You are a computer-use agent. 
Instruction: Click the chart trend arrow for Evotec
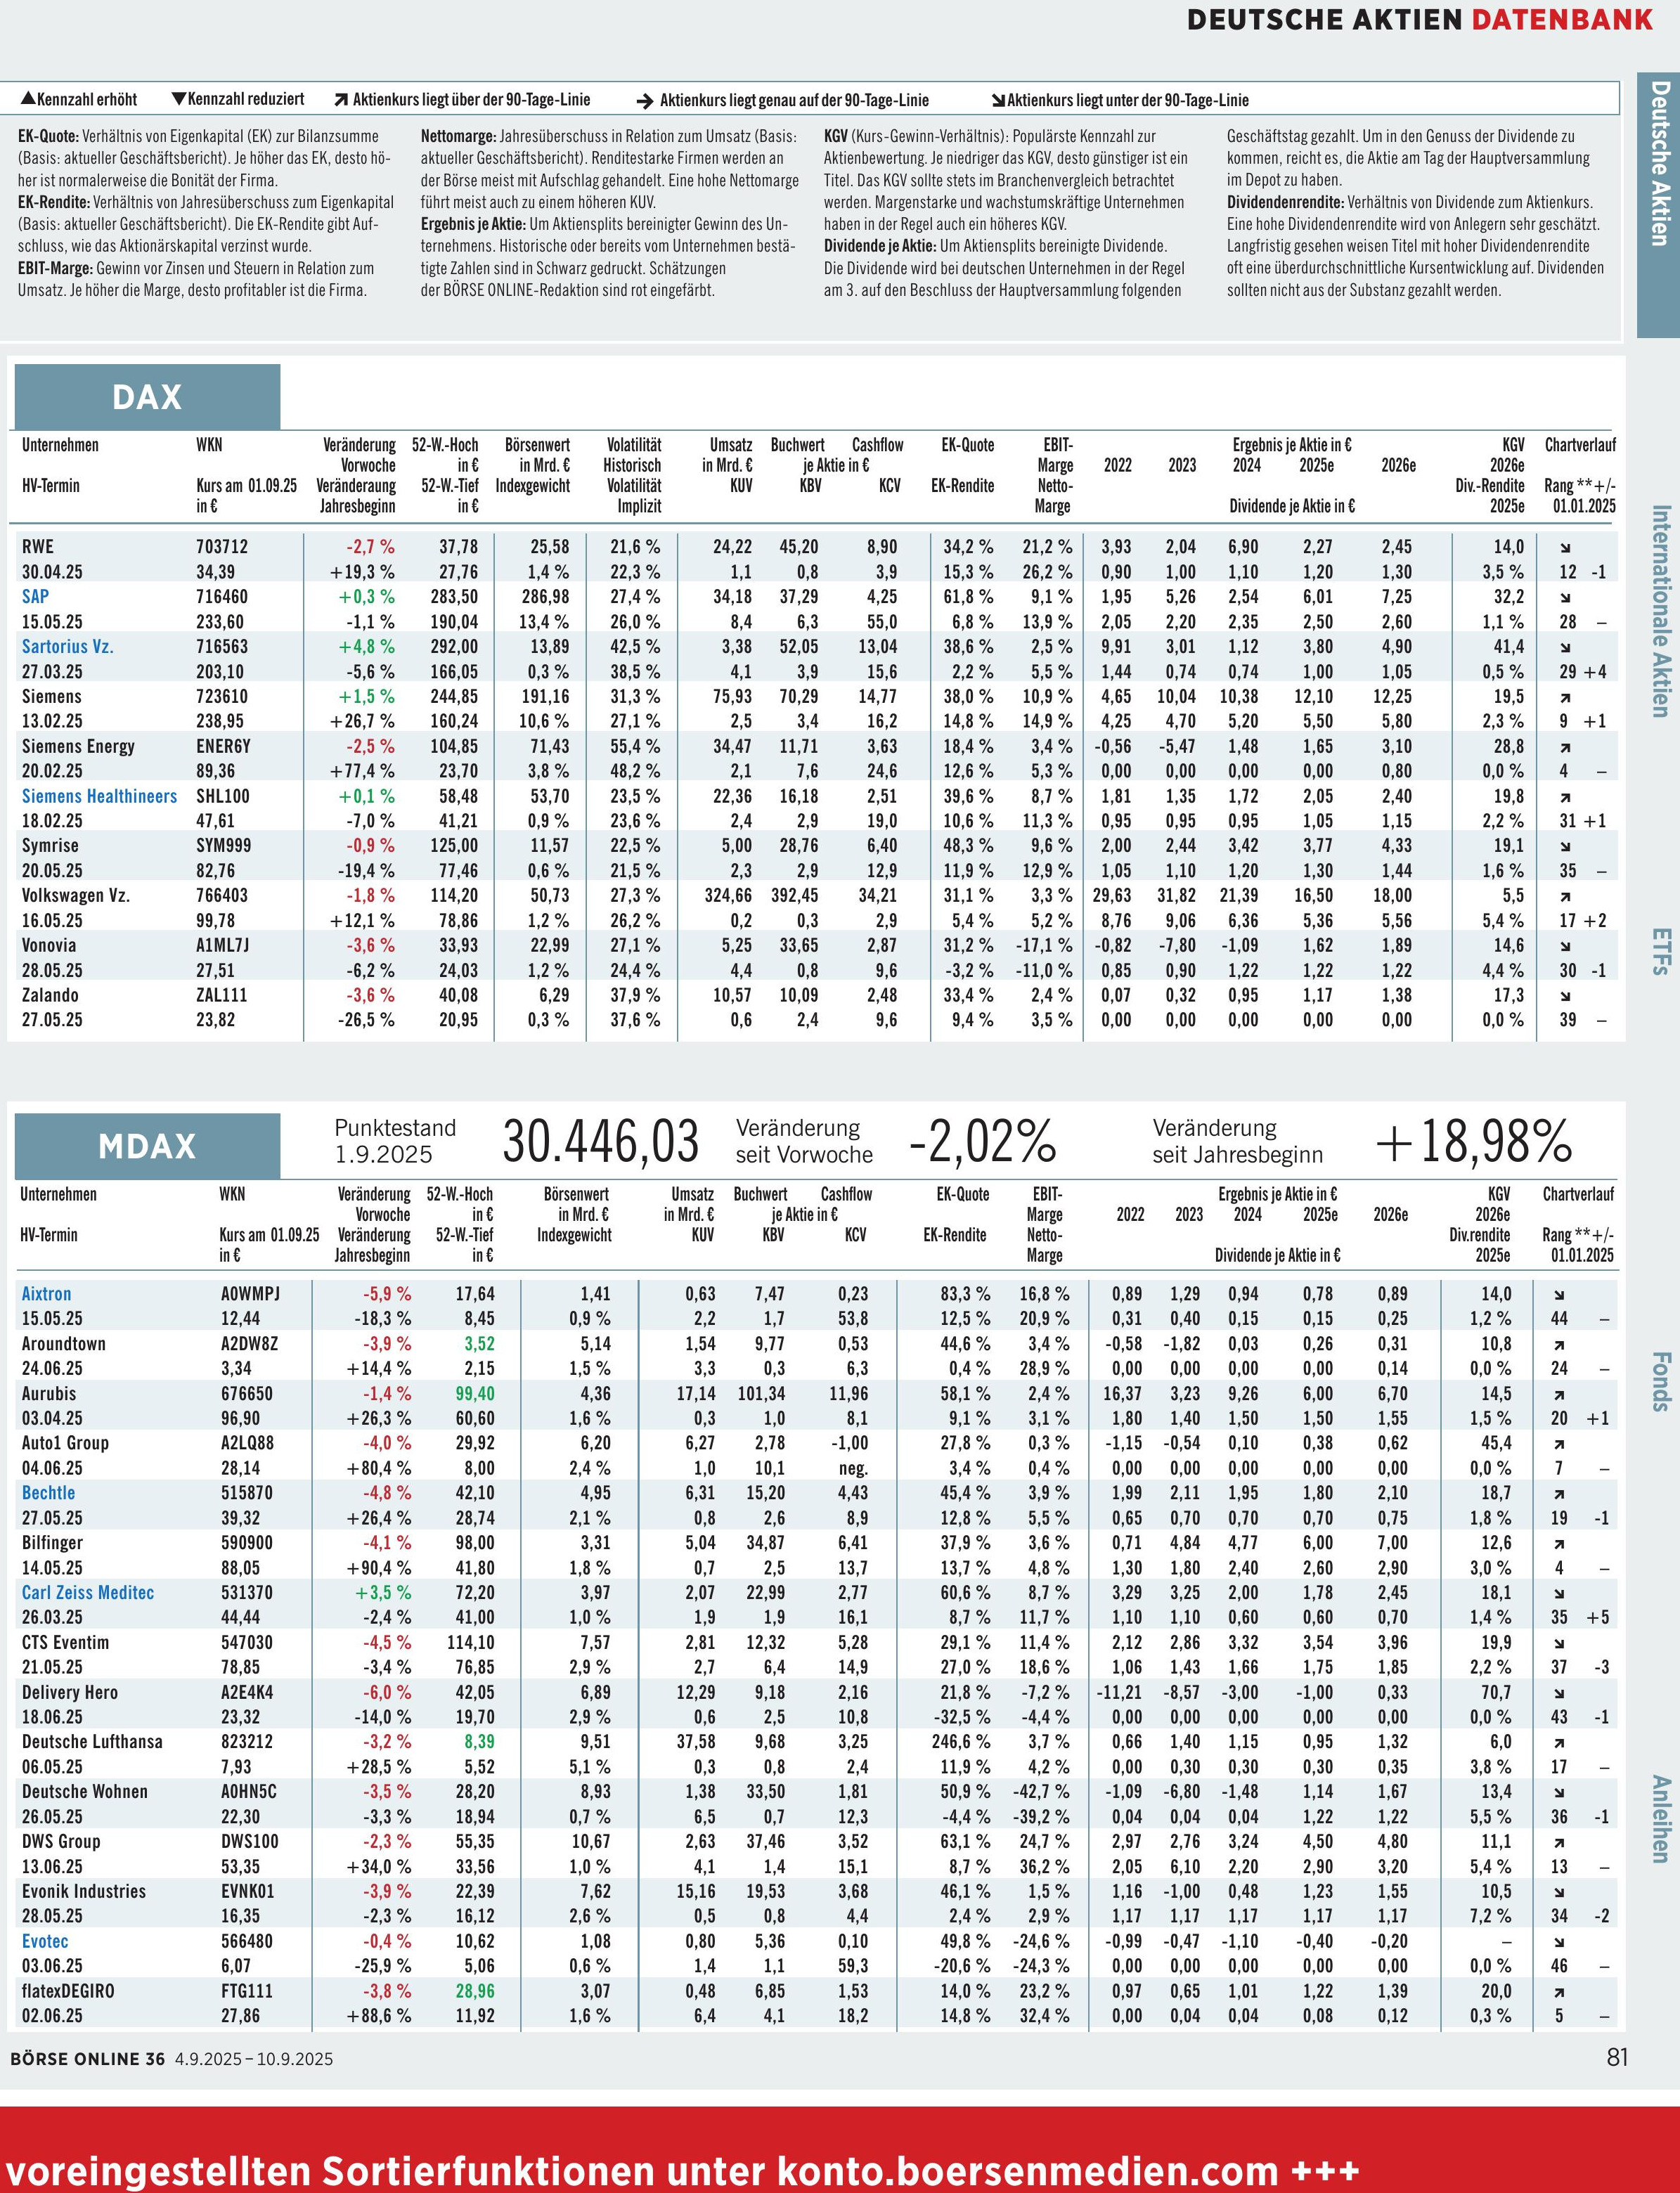1559,1943
